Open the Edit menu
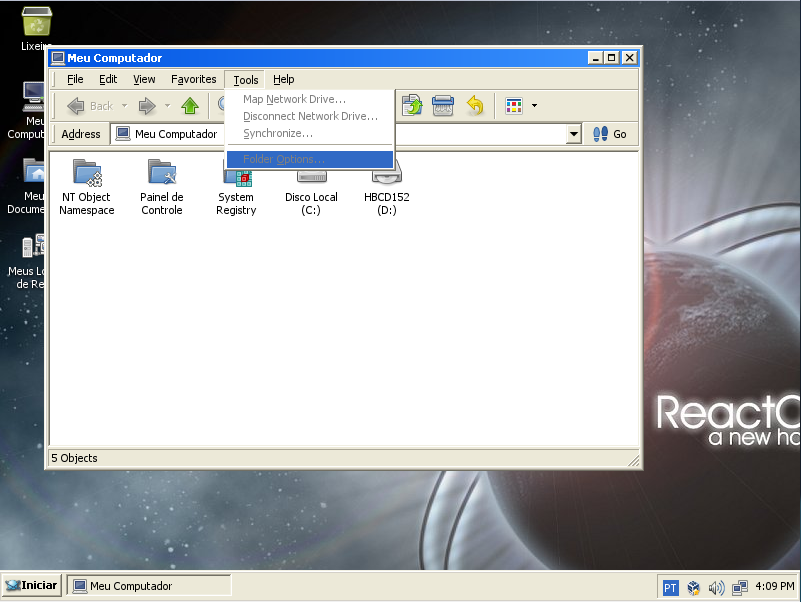Screen dimensions: 801x602 tap(108, 79)
